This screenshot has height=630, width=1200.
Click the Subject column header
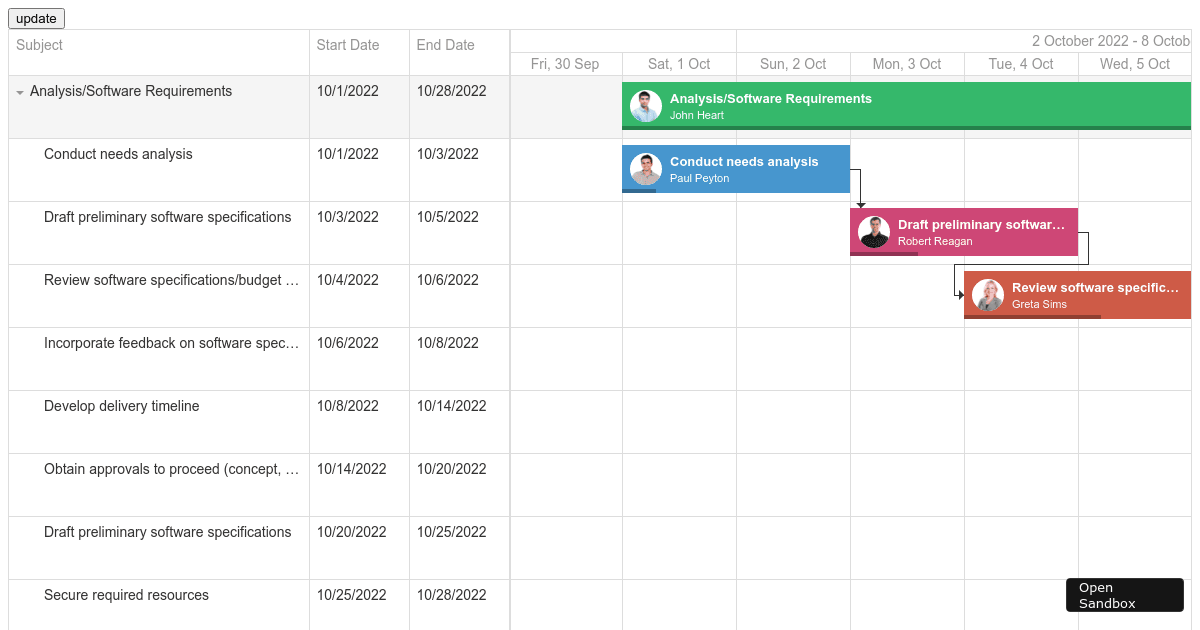tap(38, 45)
